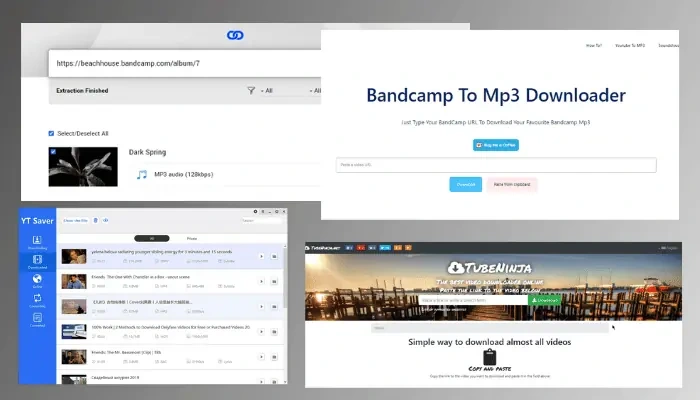The width and height of the screenshot is (700, 400).
Task: Click the Bandcamp downloader URL input field
Action: [x=496, y=165]
